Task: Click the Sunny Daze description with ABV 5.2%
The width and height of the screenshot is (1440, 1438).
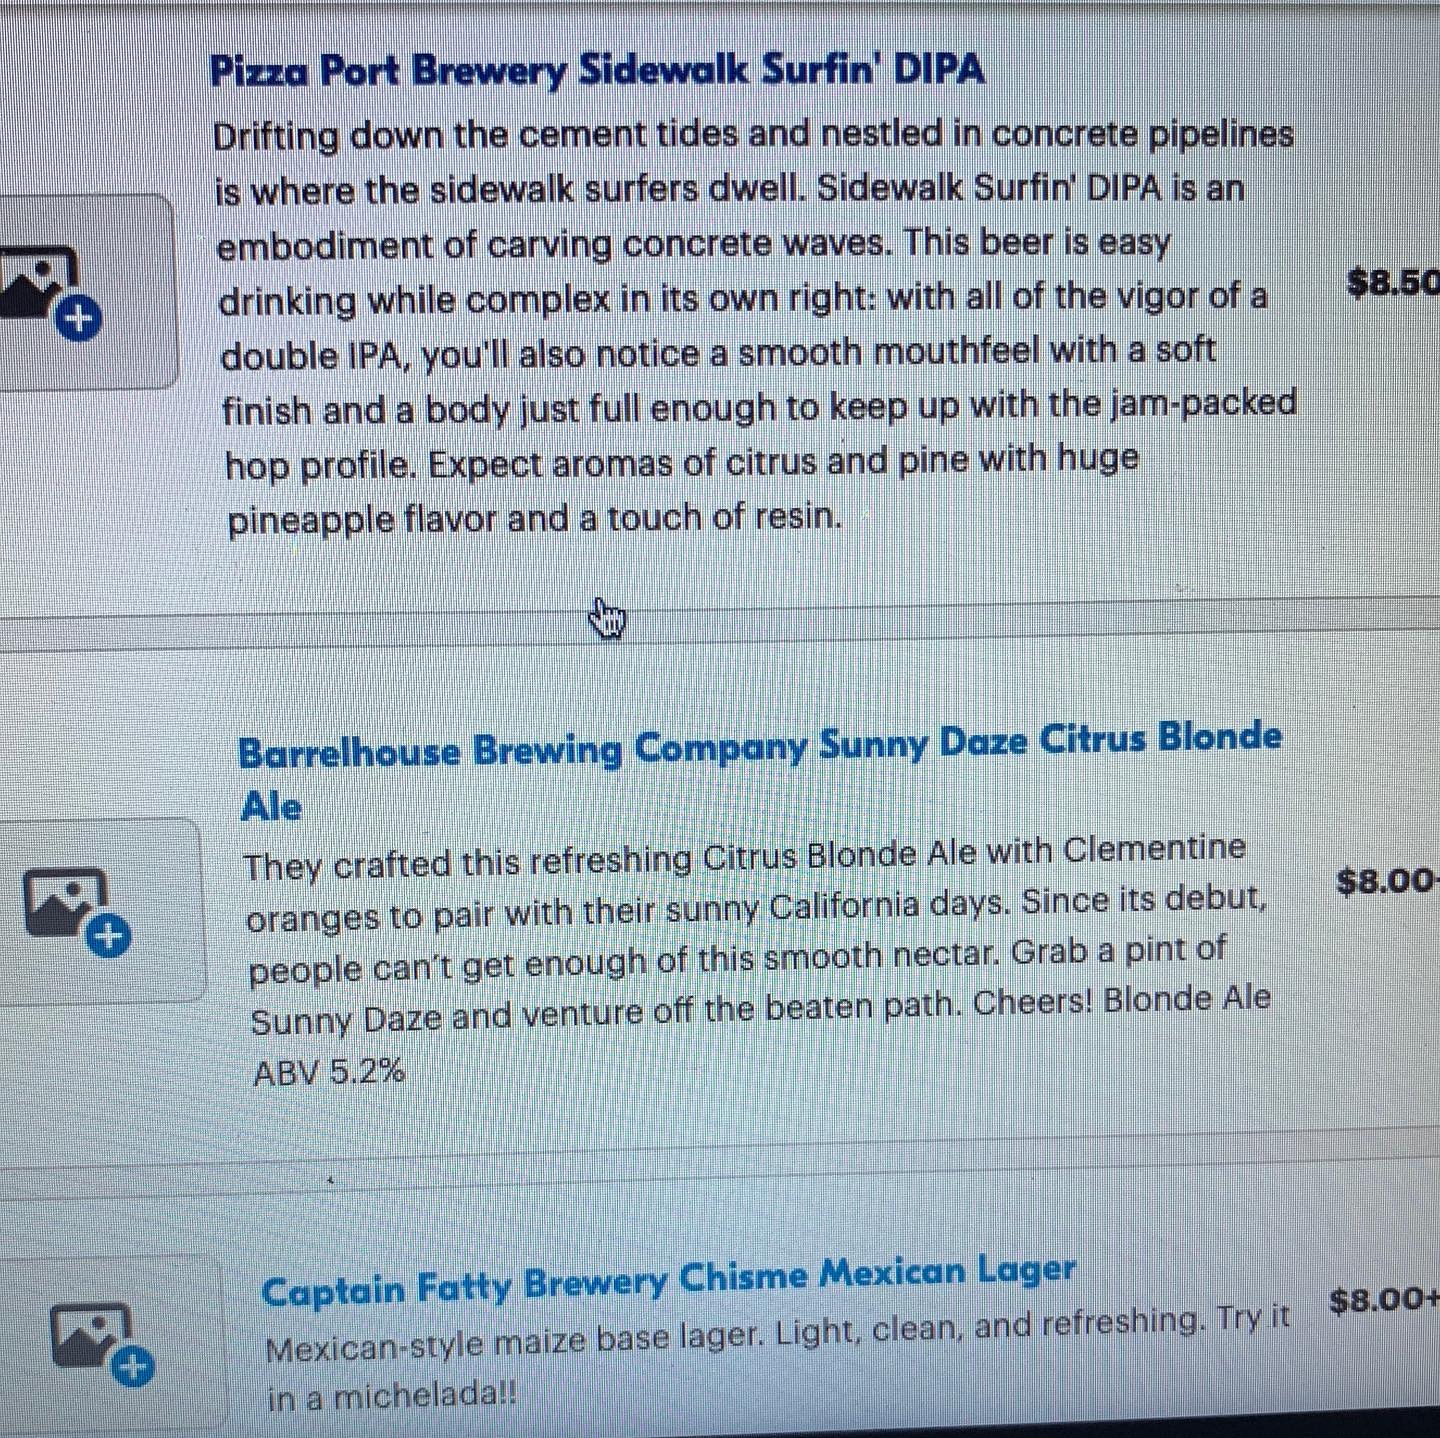Action: tap(758, 961)
